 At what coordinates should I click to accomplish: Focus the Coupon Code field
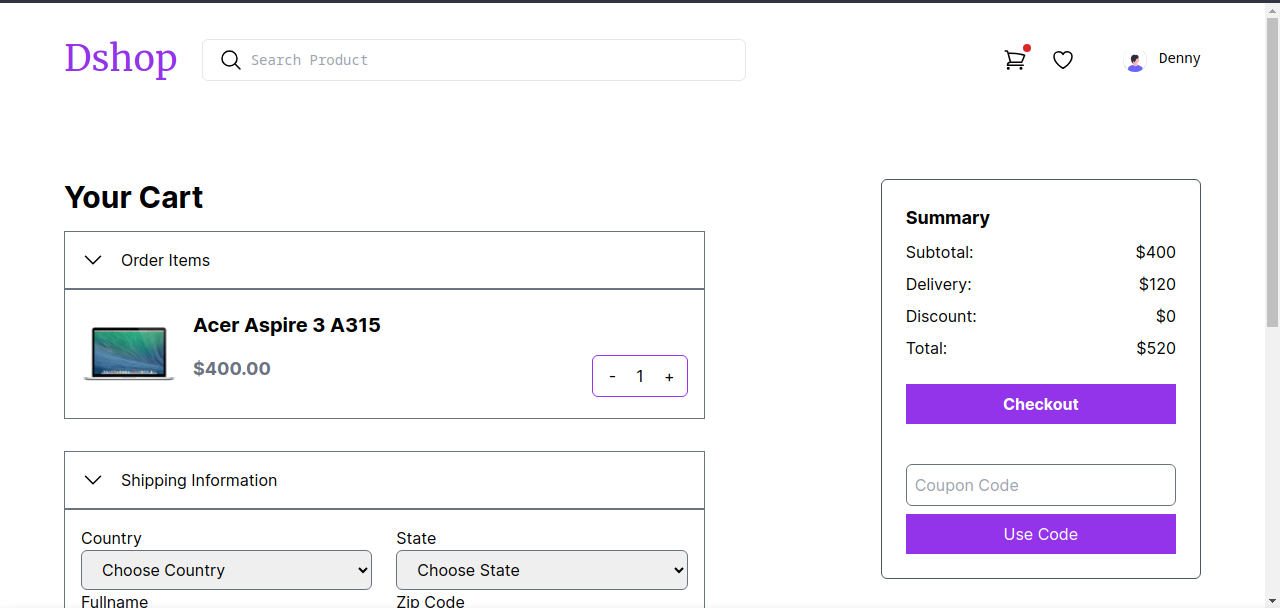tap(1040, 485)
